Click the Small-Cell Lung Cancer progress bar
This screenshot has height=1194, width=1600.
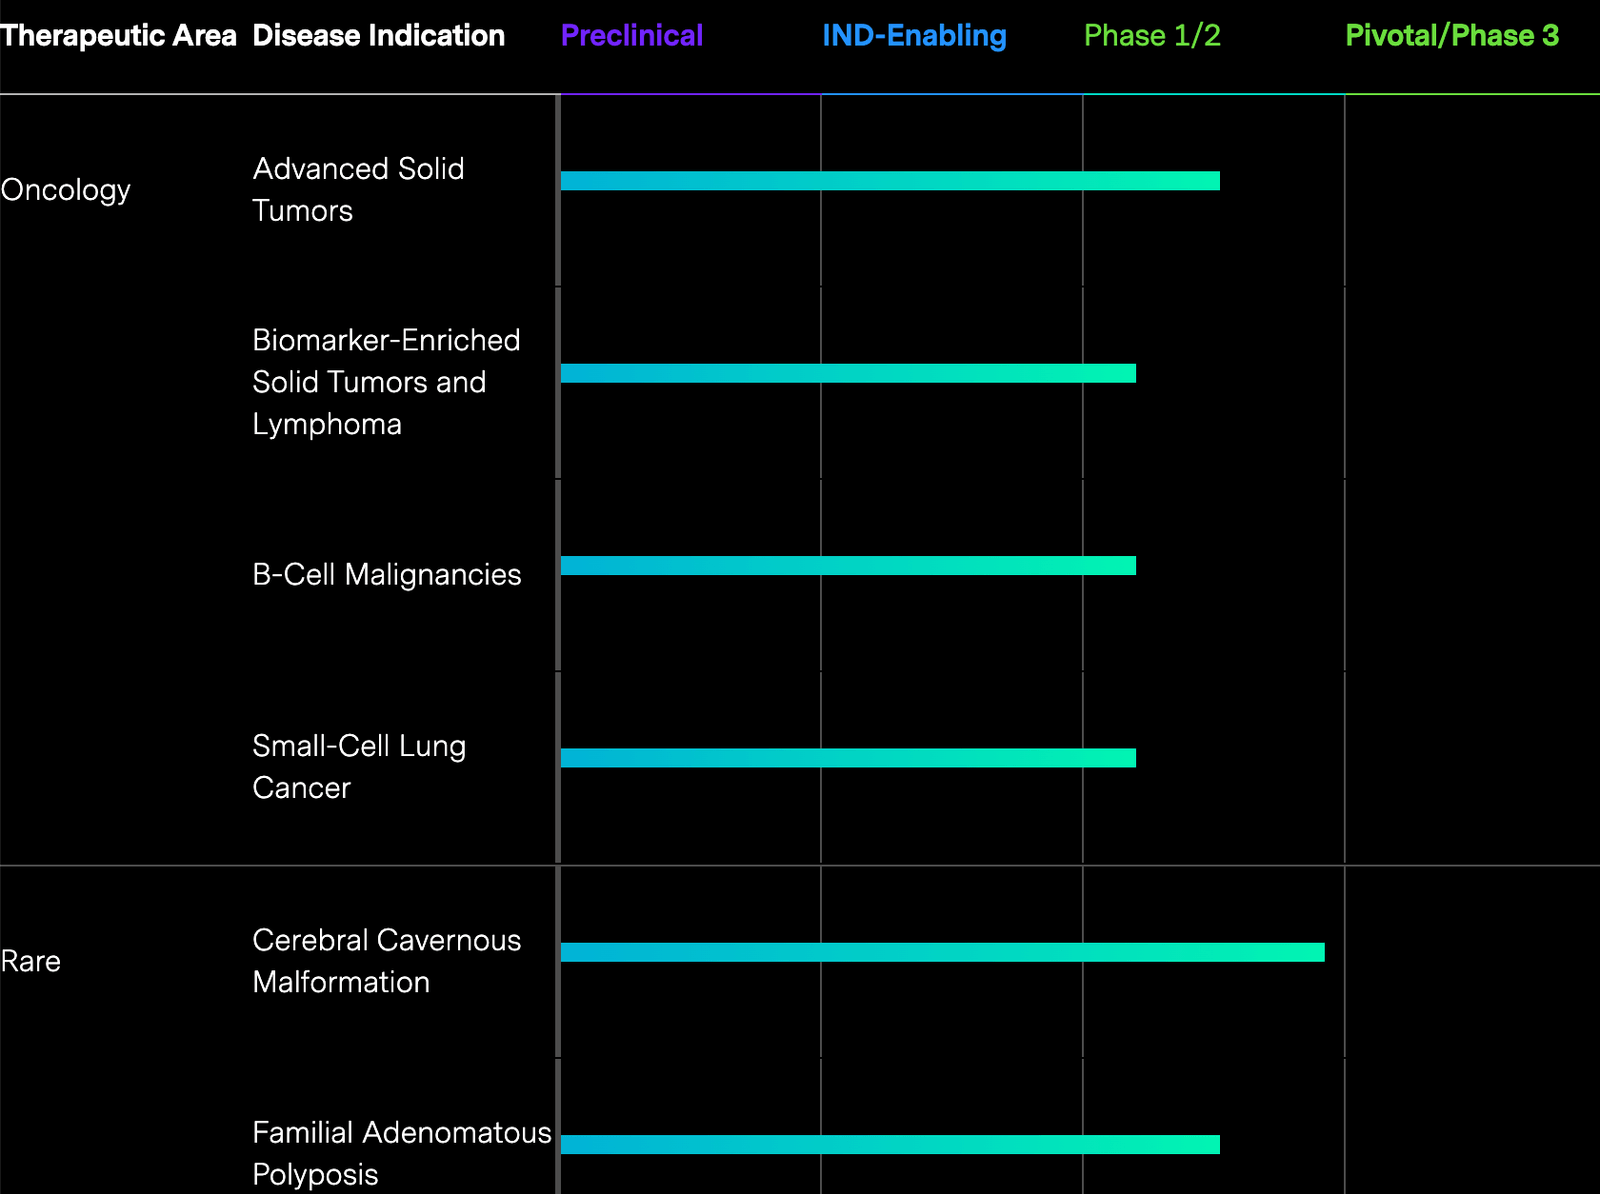[x=848, y=758]
